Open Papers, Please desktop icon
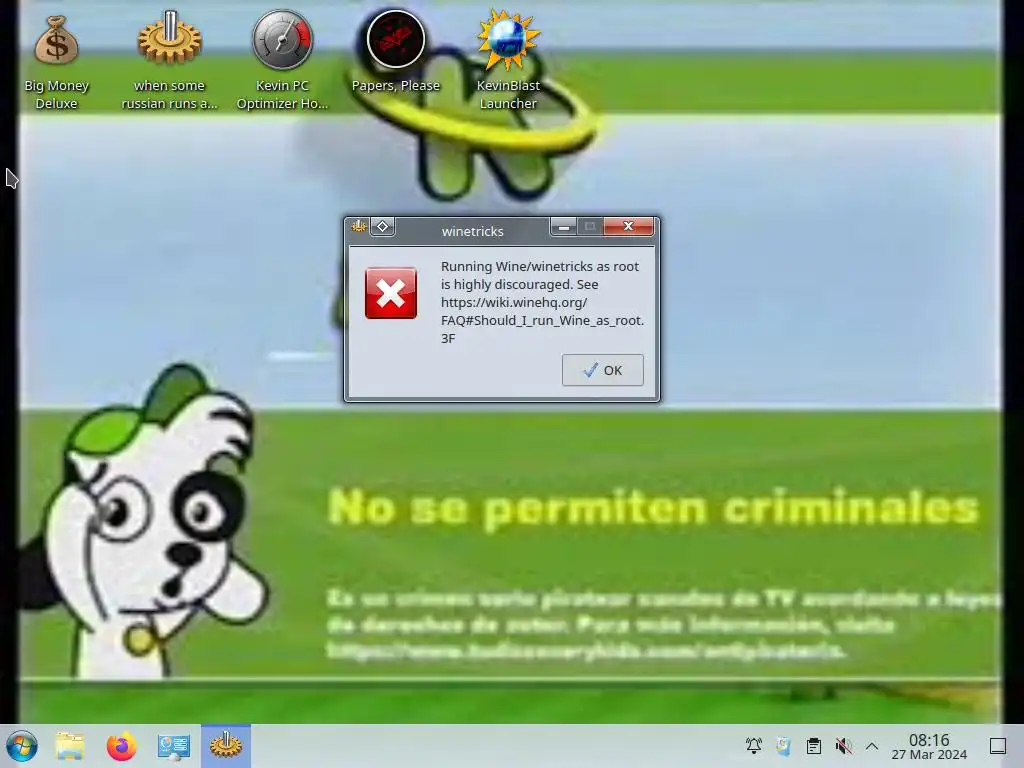The image size is (1024, 768). pos(395,52)
